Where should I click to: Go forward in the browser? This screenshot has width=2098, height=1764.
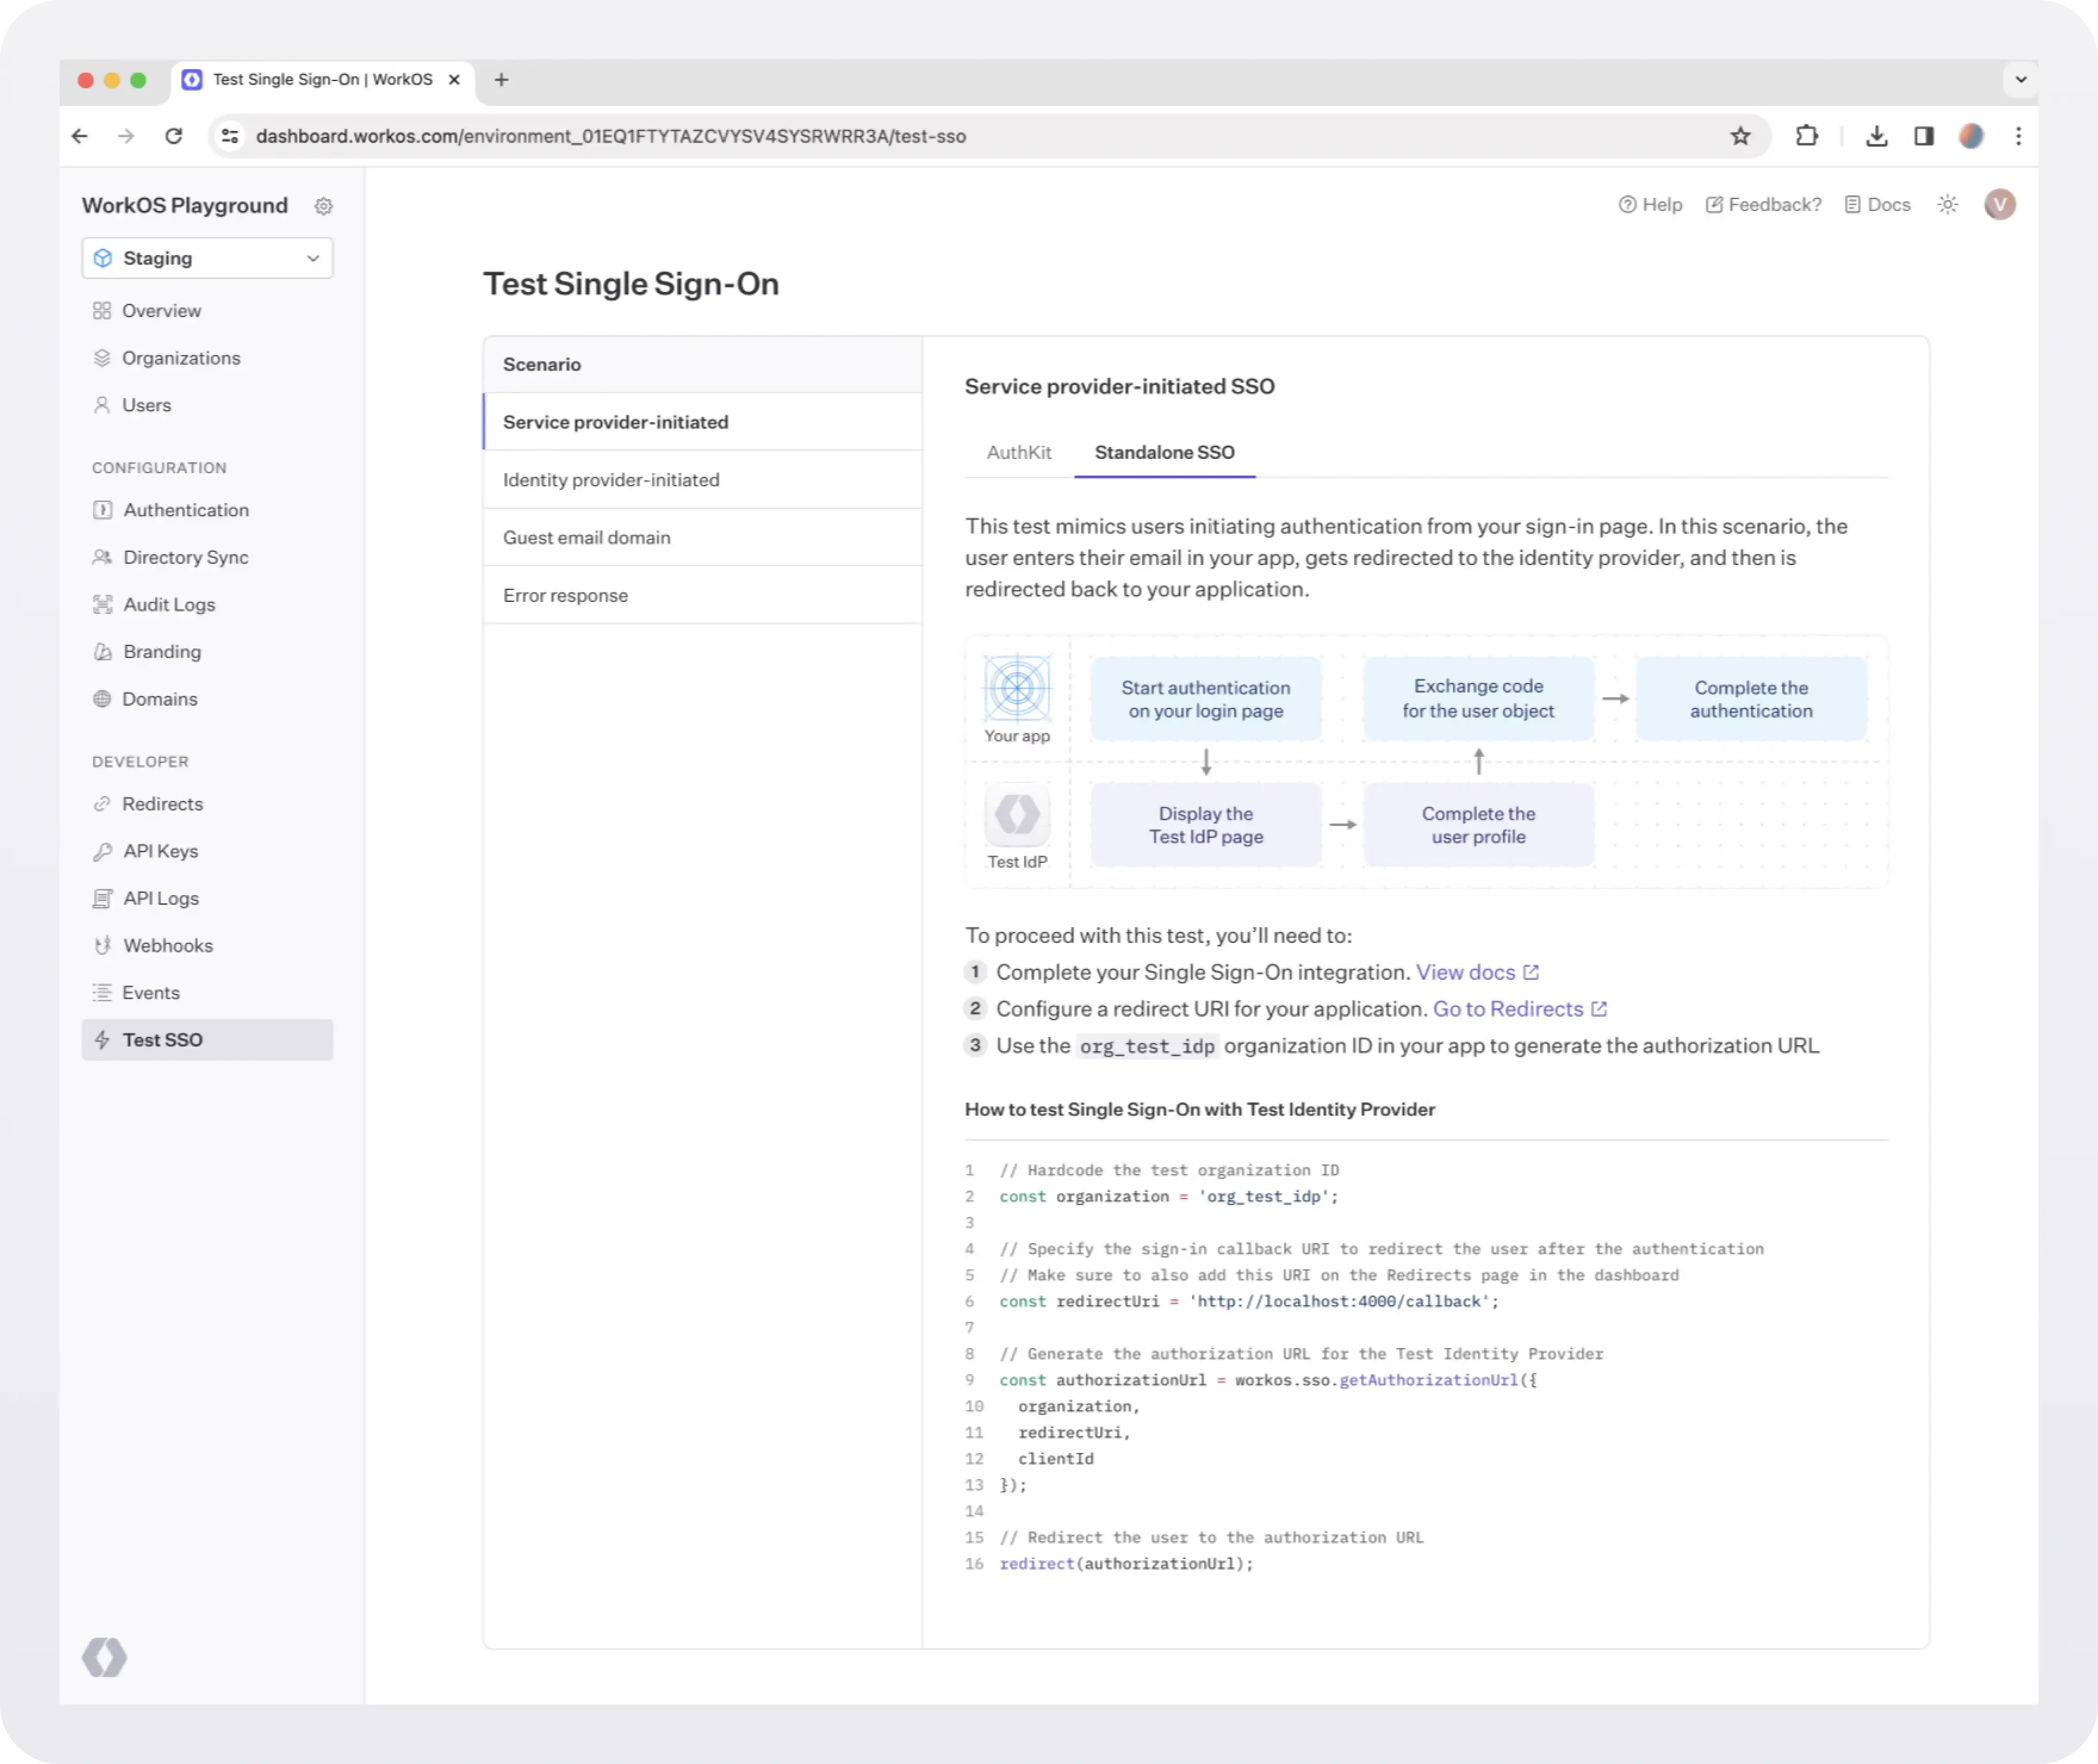[x=126, y=136]
